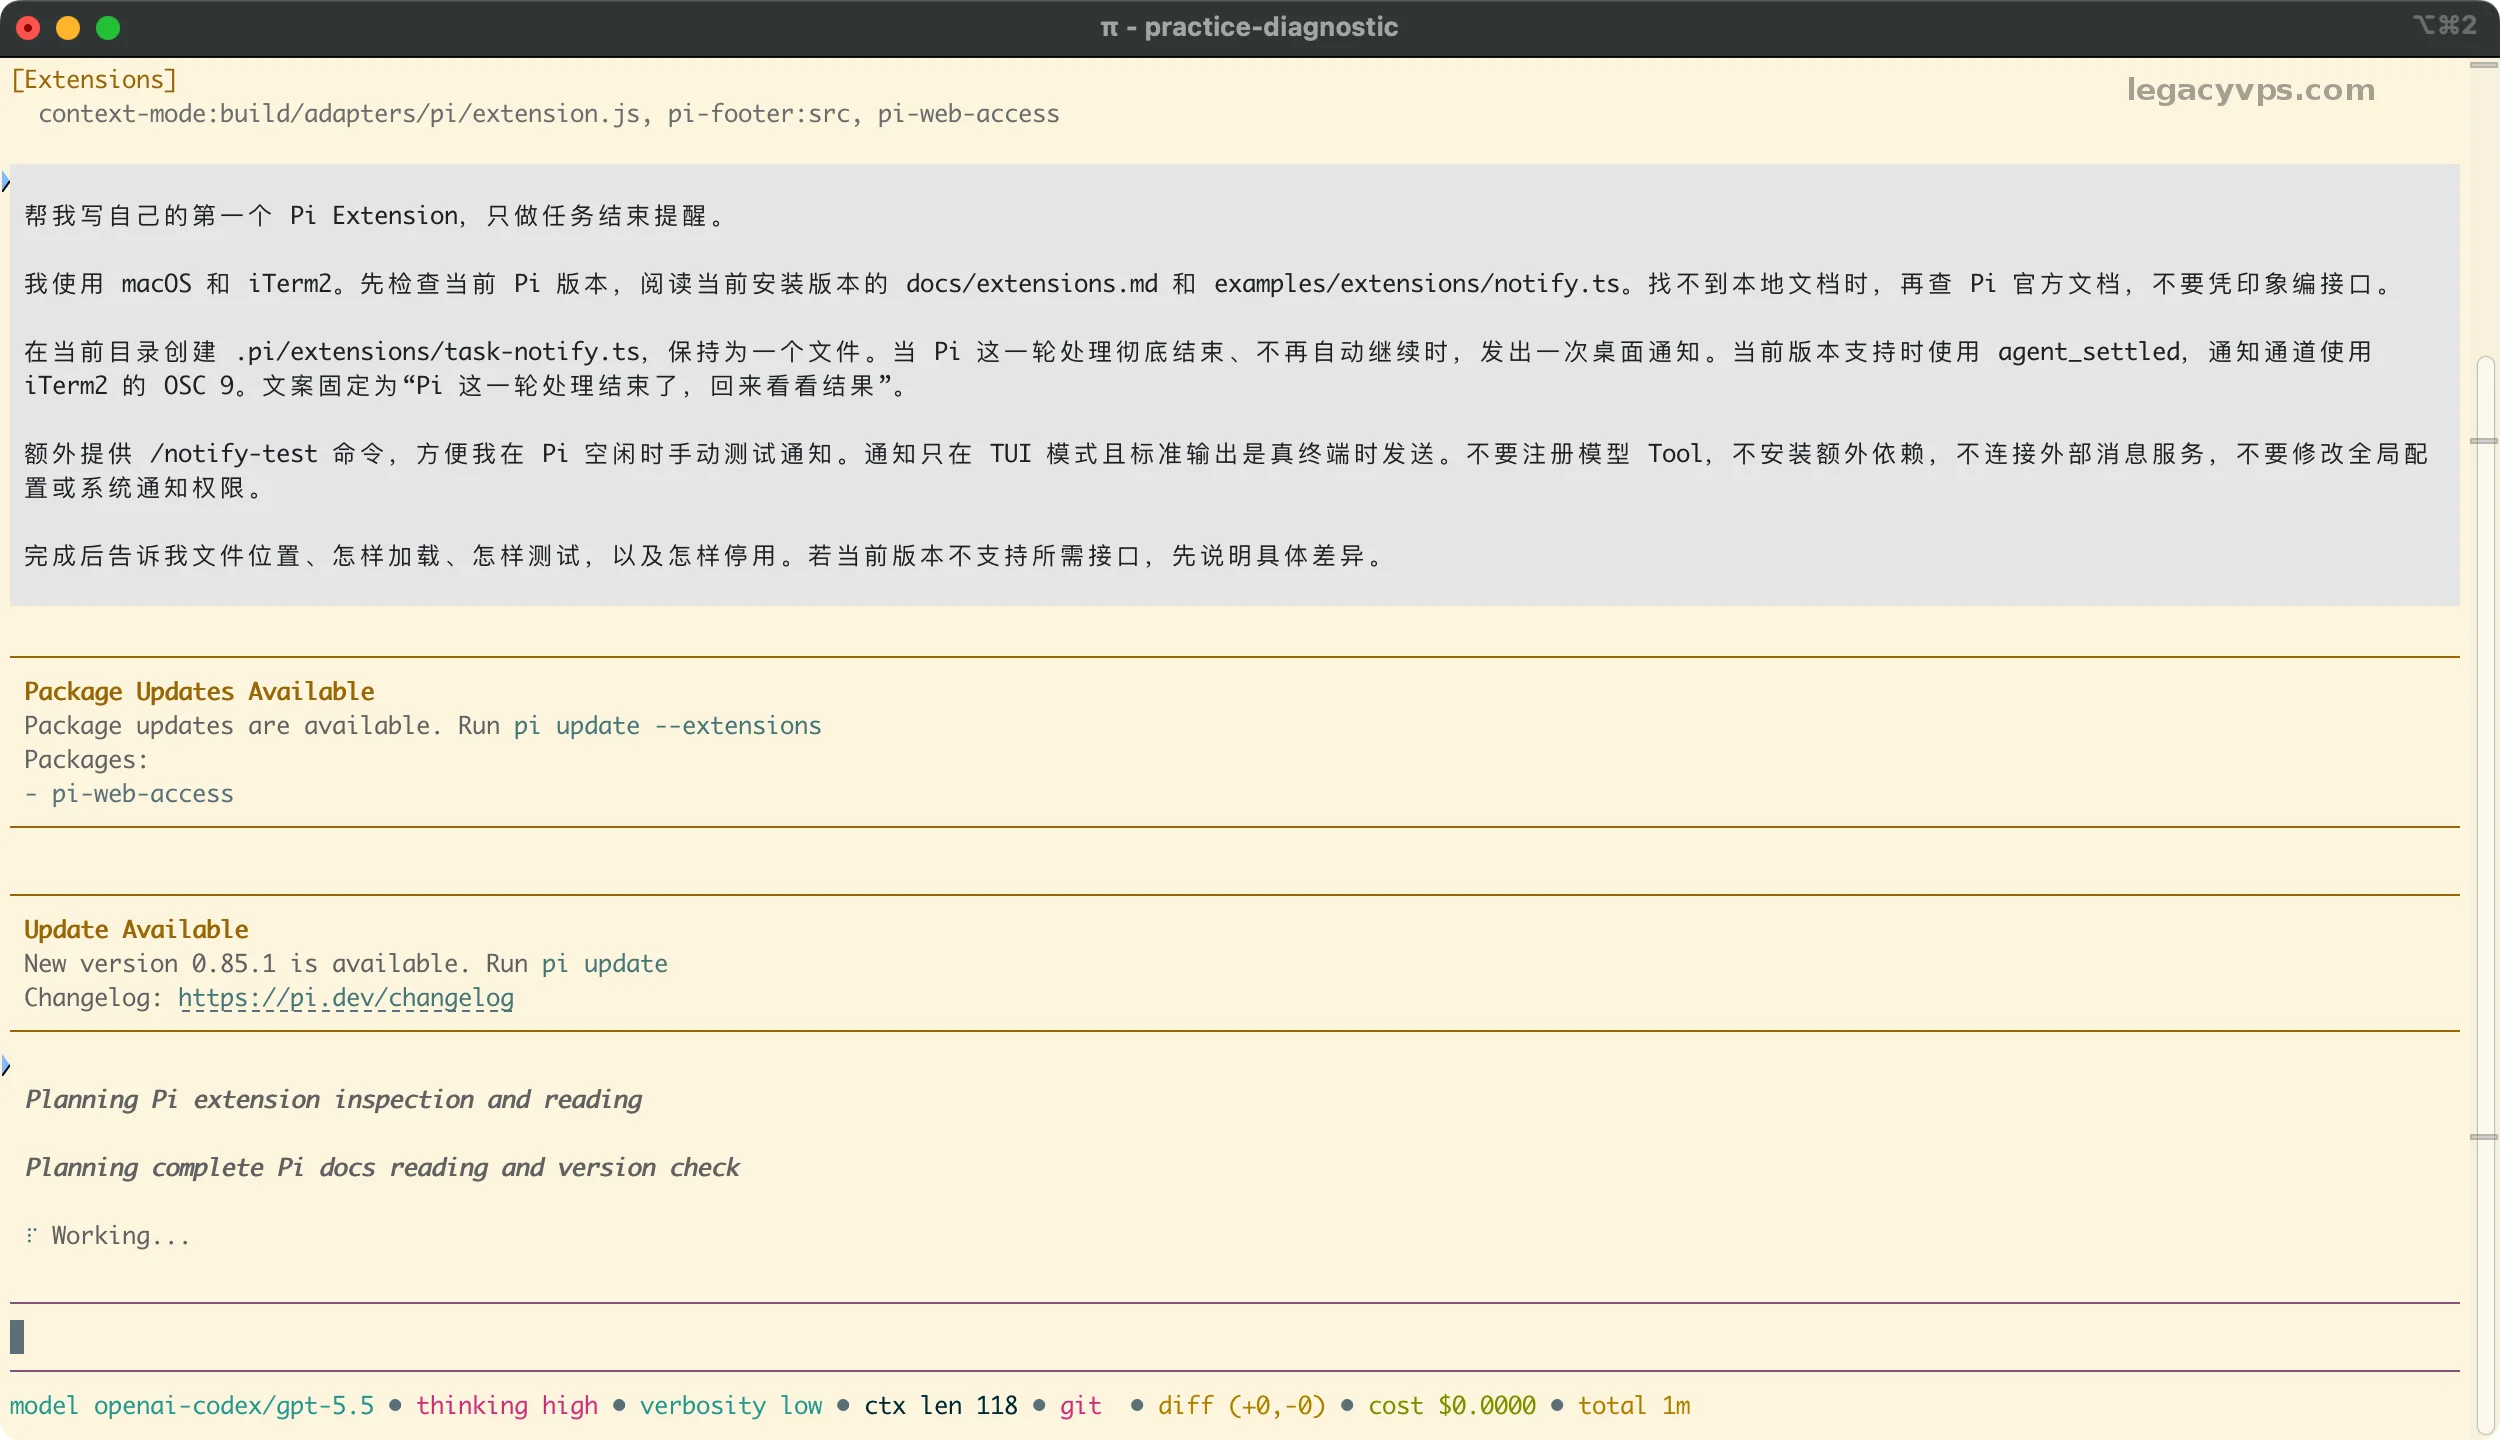Click the 'cost $0.0000' footer entry
Screen dimensions: 2500x1440
coord(1452,1406)
